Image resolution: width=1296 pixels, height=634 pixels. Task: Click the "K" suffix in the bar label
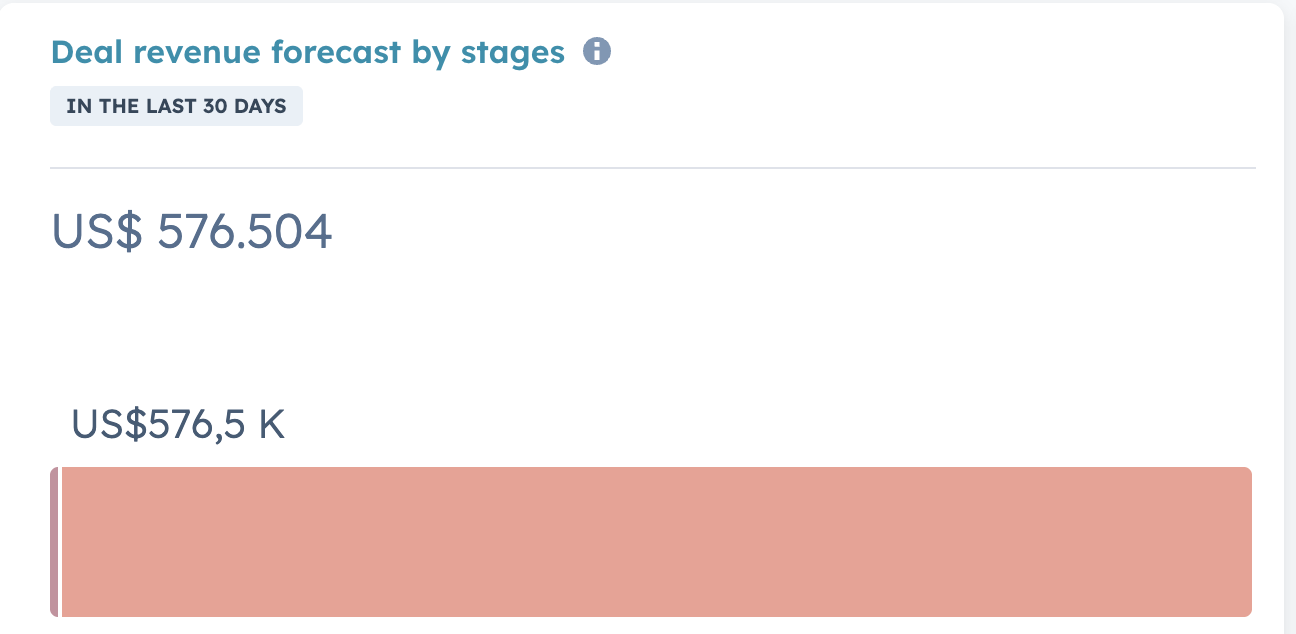271,425
